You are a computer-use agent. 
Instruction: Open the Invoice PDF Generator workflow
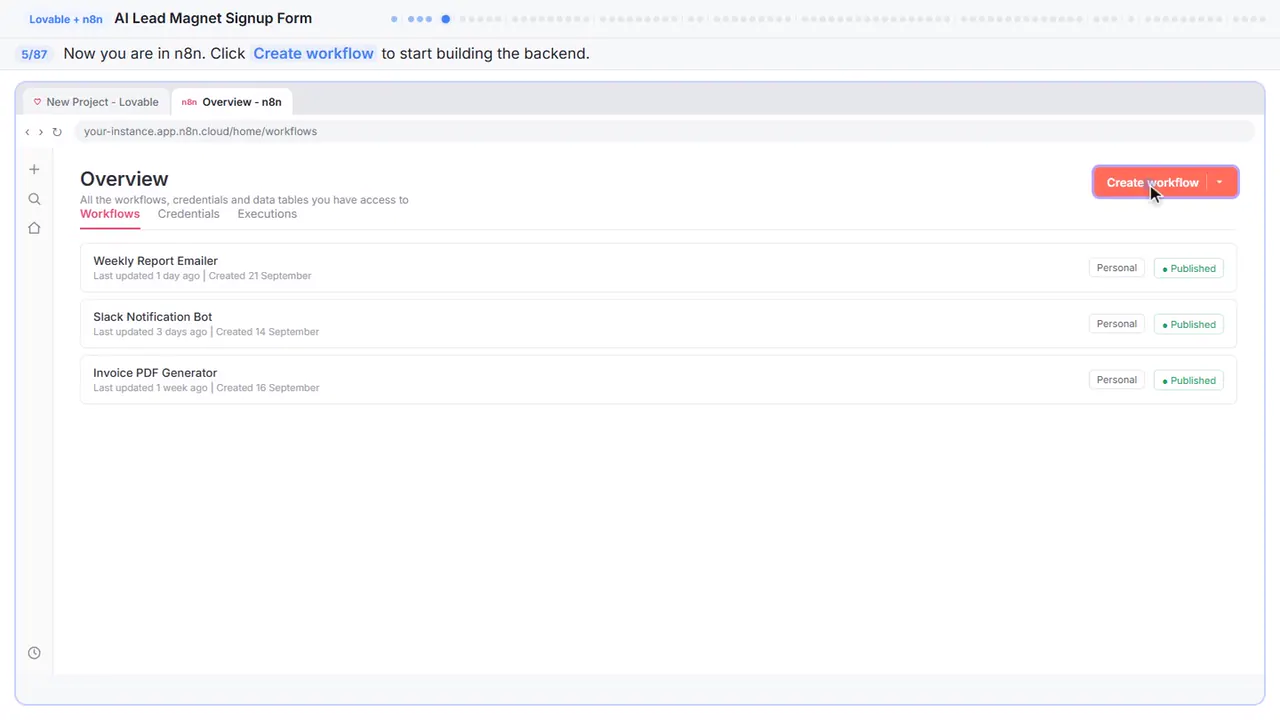658,380
